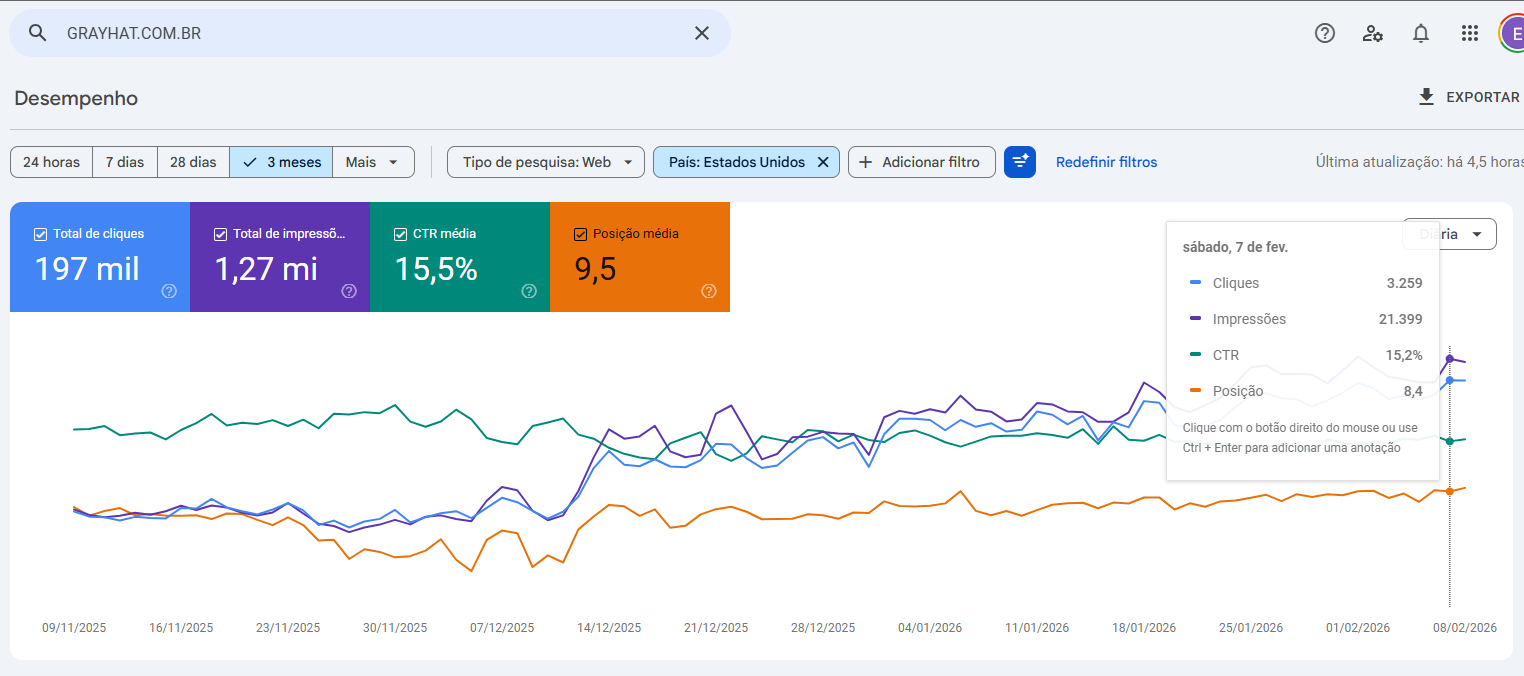Image resolution: width=1524 pixels, height=676 pixels.
Task: Clear the search field with X icon
Action: (702, 33)
